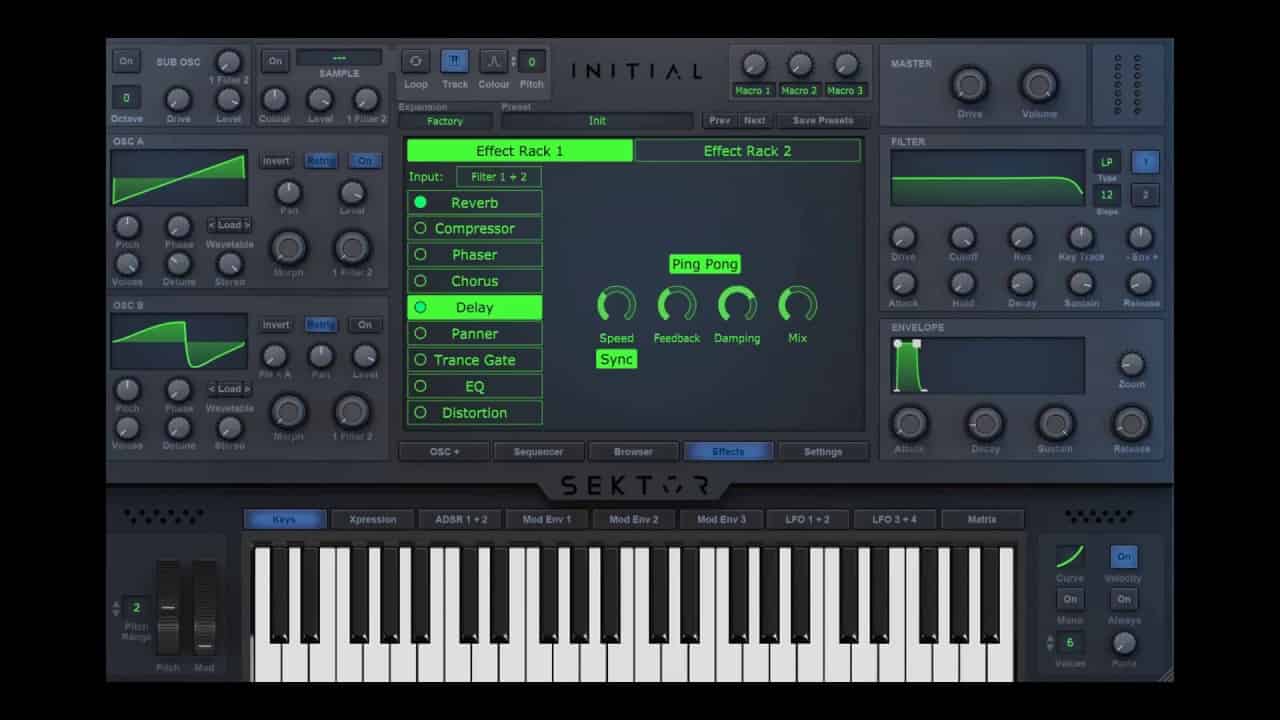
Task: Open the Sequencer tab
Action: (x=538, y=451)
